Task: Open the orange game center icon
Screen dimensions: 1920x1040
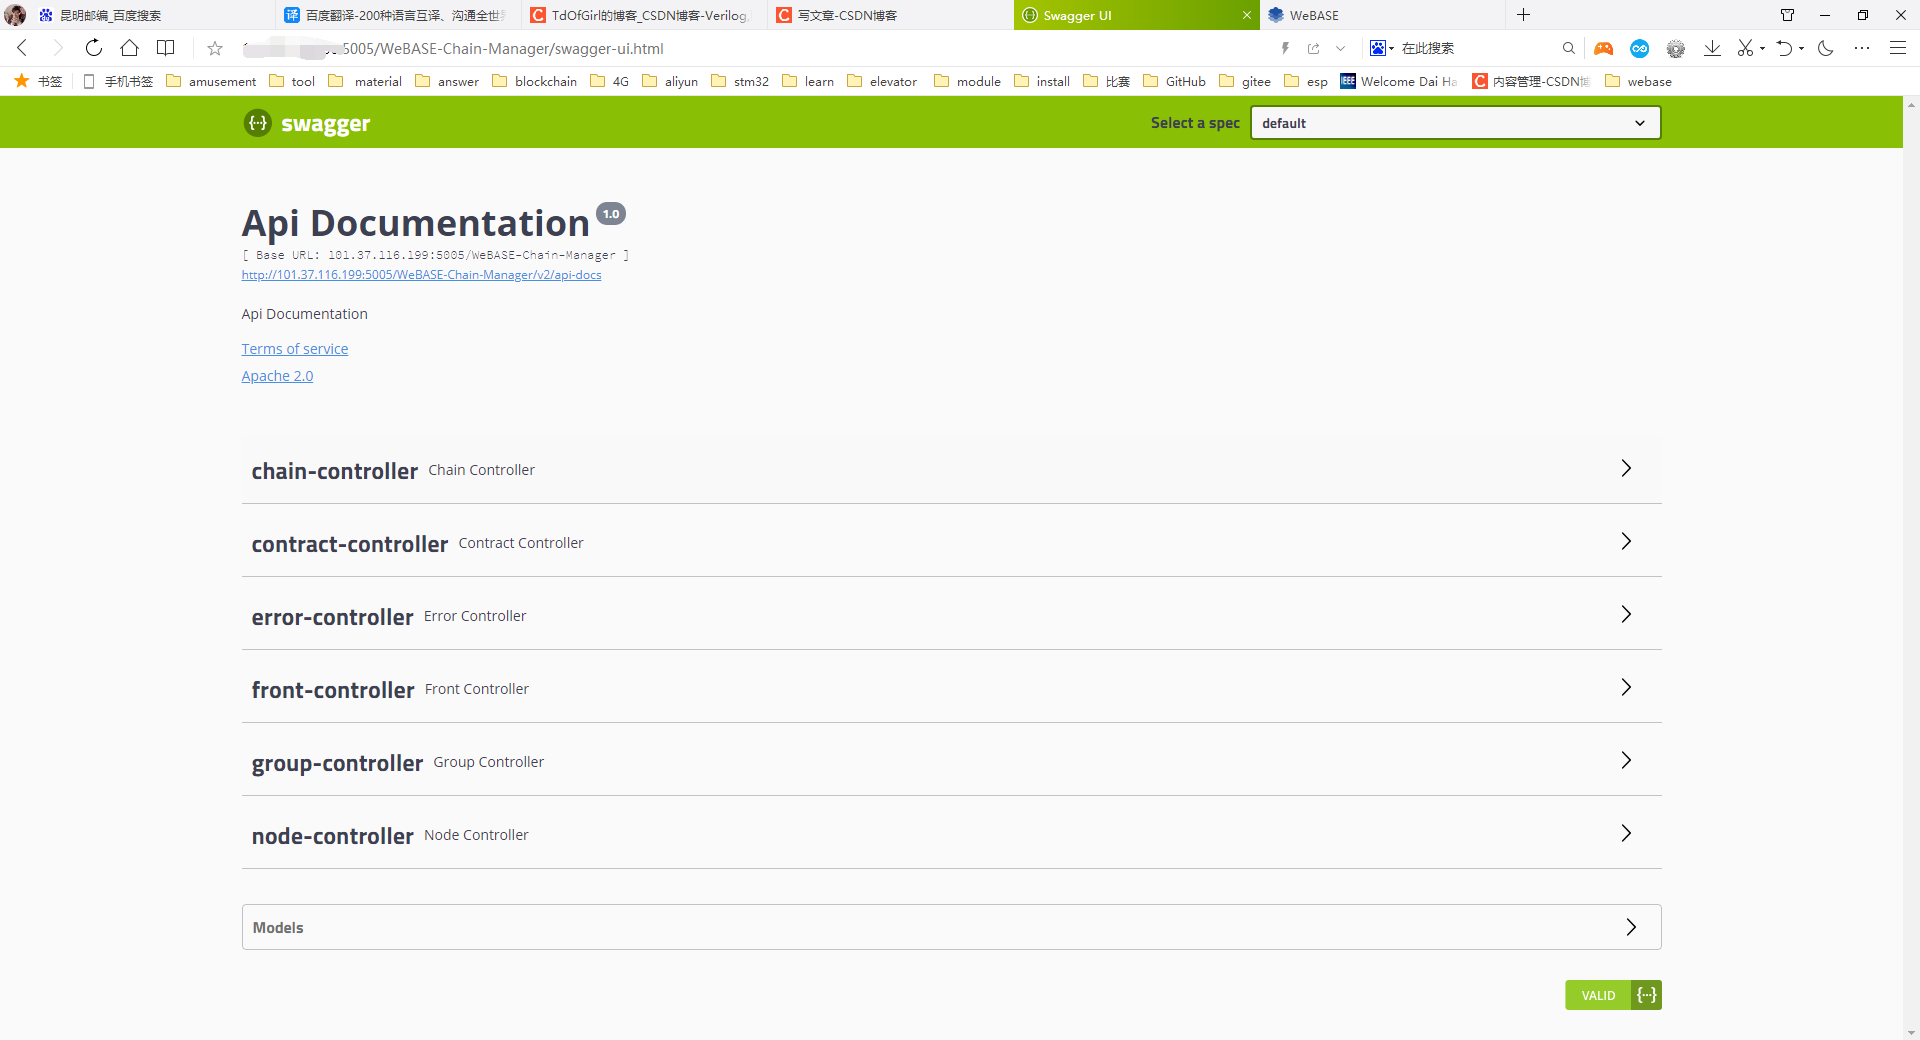Action: click(1604, 48)
